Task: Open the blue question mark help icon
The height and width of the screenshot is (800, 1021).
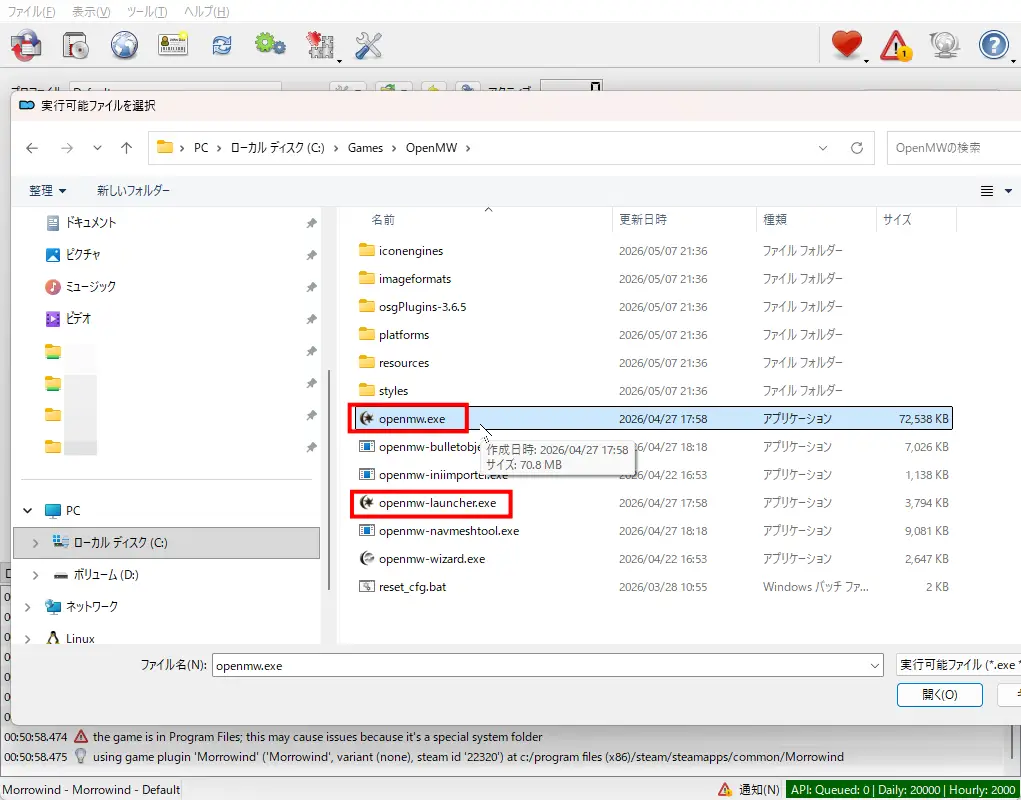Action: (x=994, y=46)
